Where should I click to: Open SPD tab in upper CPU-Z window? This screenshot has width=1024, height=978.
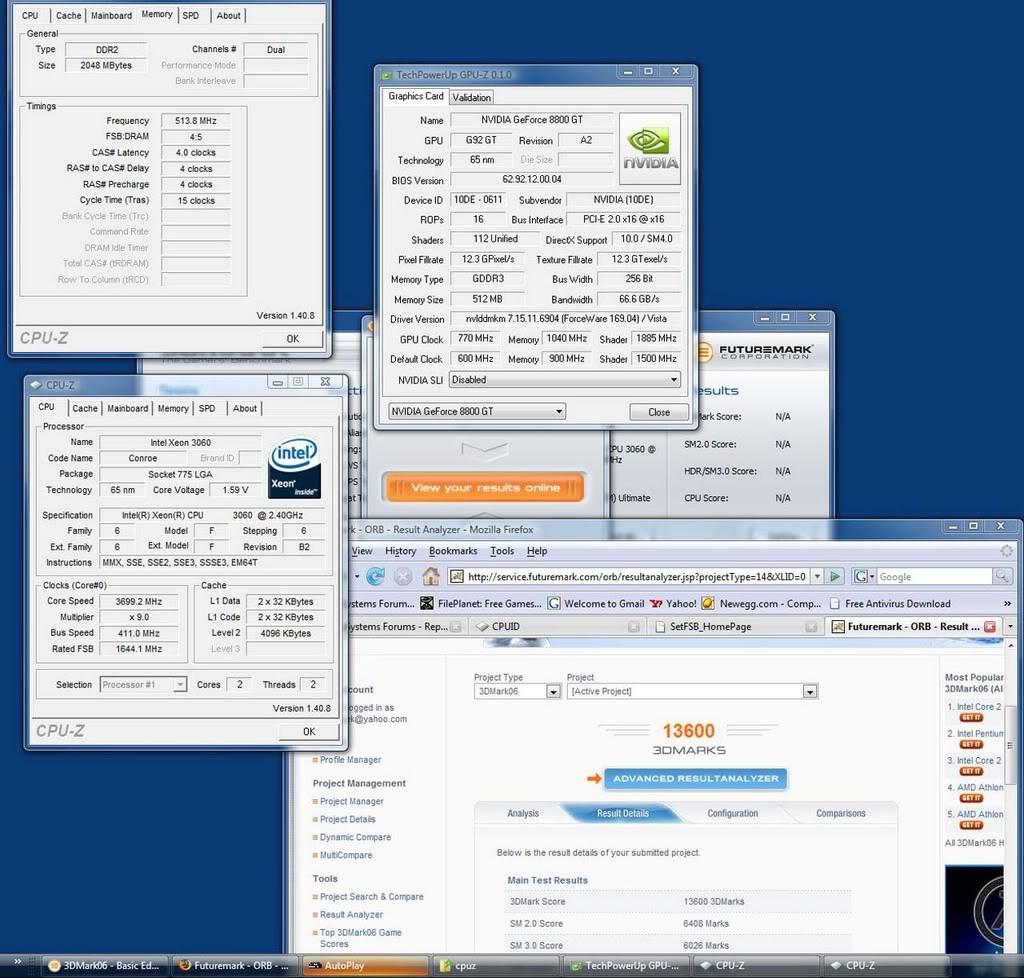click(x=191, y=15)
